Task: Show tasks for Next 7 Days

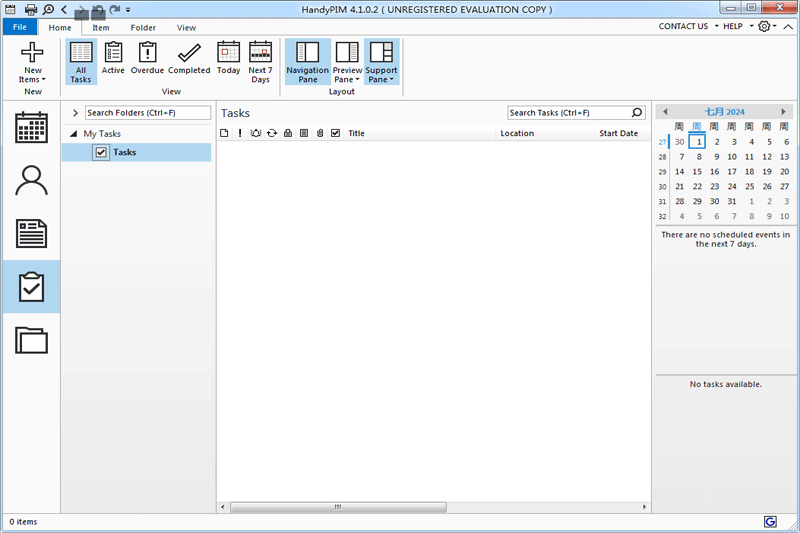Action: click(x=260, y=62)
